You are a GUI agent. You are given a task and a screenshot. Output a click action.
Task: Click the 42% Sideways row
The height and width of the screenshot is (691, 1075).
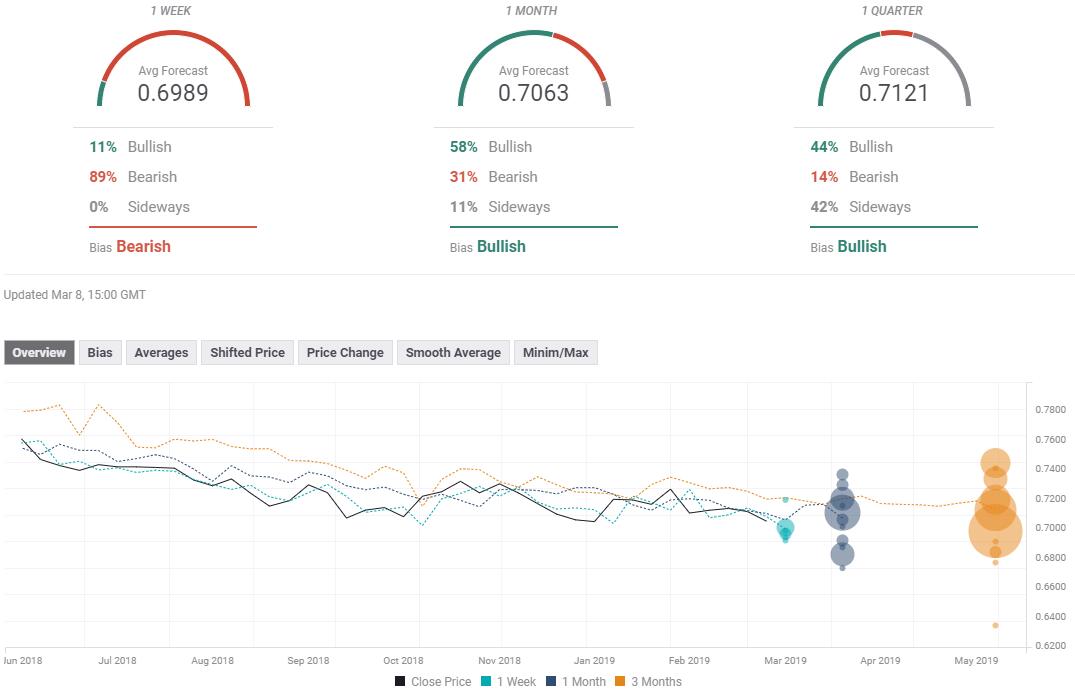(x=861, y=207)
